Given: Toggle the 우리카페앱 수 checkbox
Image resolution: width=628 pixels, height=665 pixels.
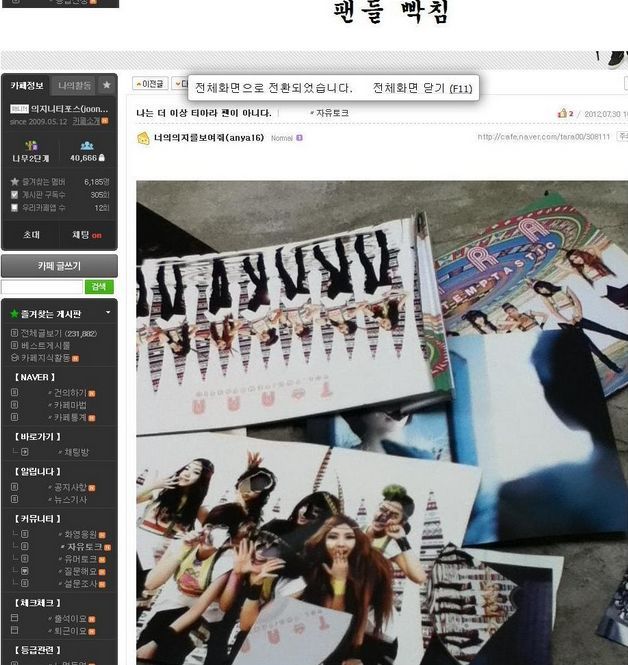Looking at the screenshot, I should (14, 207).
